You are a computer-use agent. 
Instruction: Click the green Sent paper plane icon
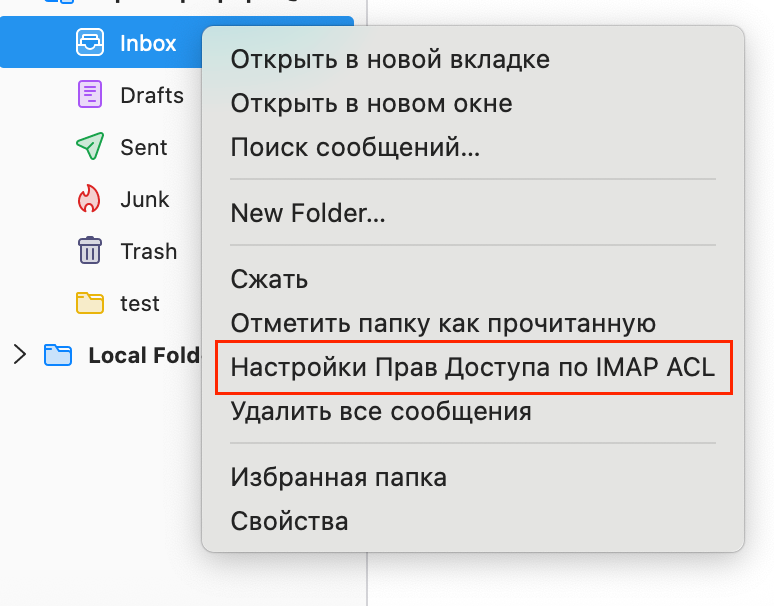tap(90, 147)
